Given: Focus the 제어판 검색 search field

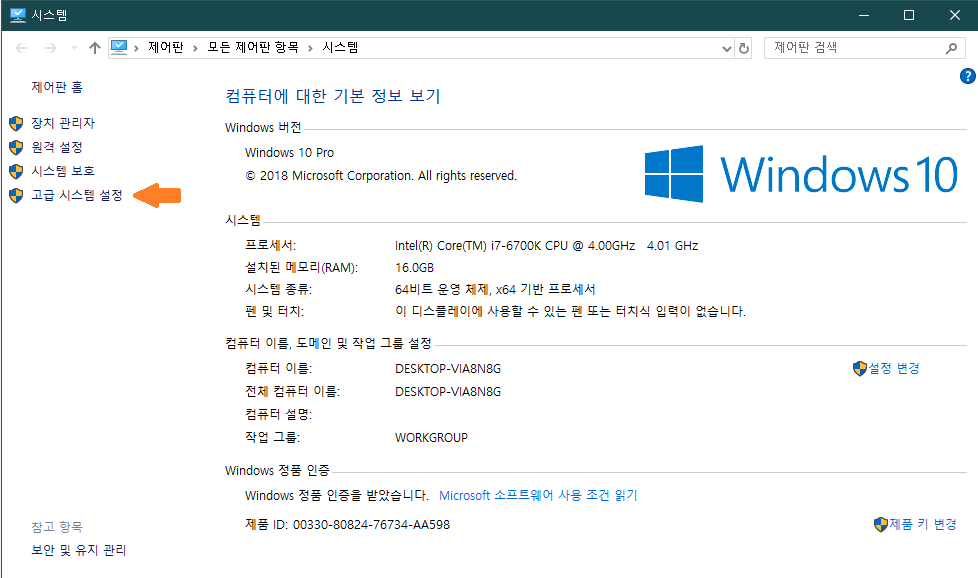Looking at the screenshot, I should [x=864, y=47].
